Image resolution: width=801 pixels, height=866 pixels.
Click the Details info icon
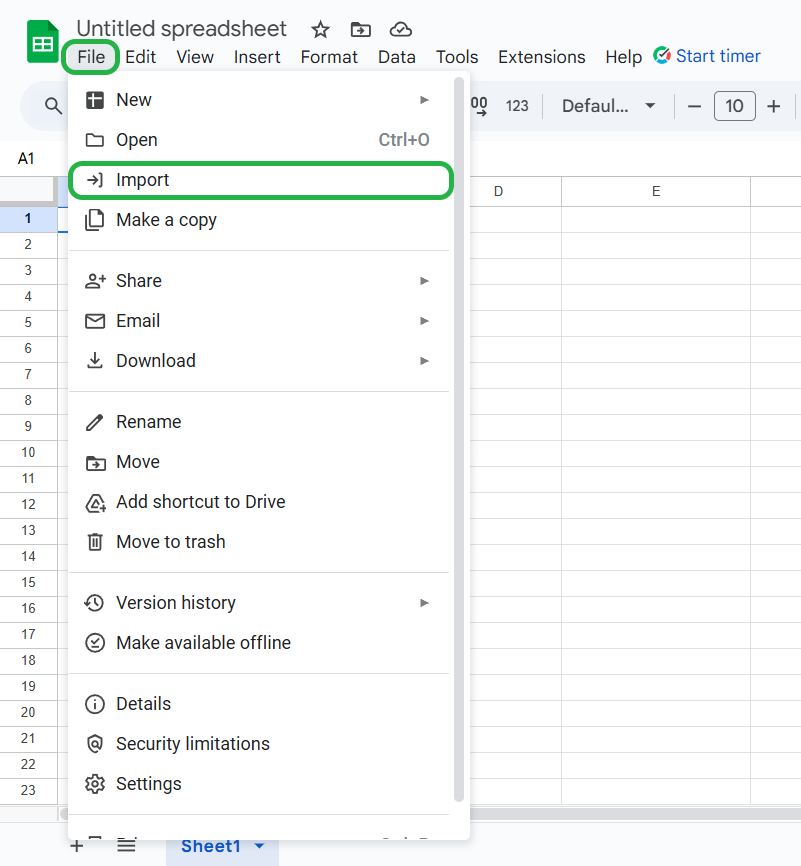(x=94, y=704)
